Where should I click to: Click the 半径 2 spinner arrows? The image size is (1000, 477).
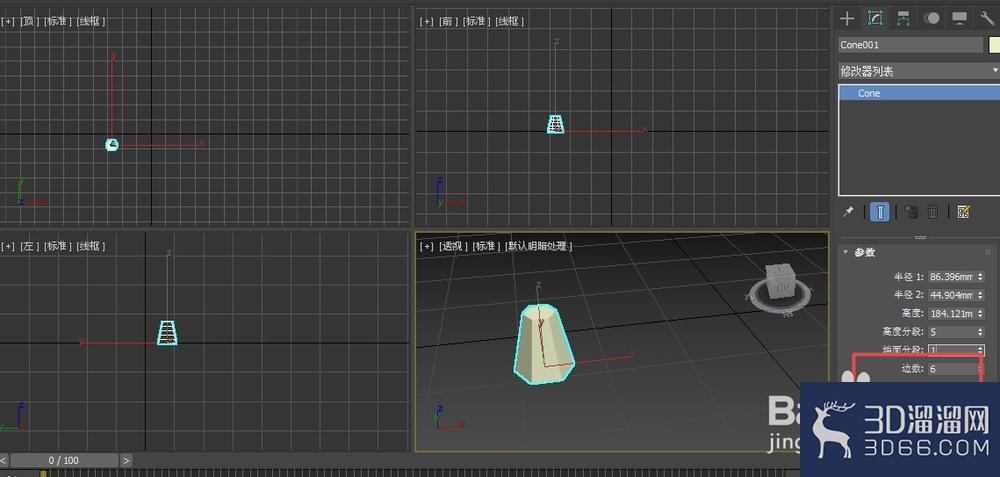click(980, 295)
